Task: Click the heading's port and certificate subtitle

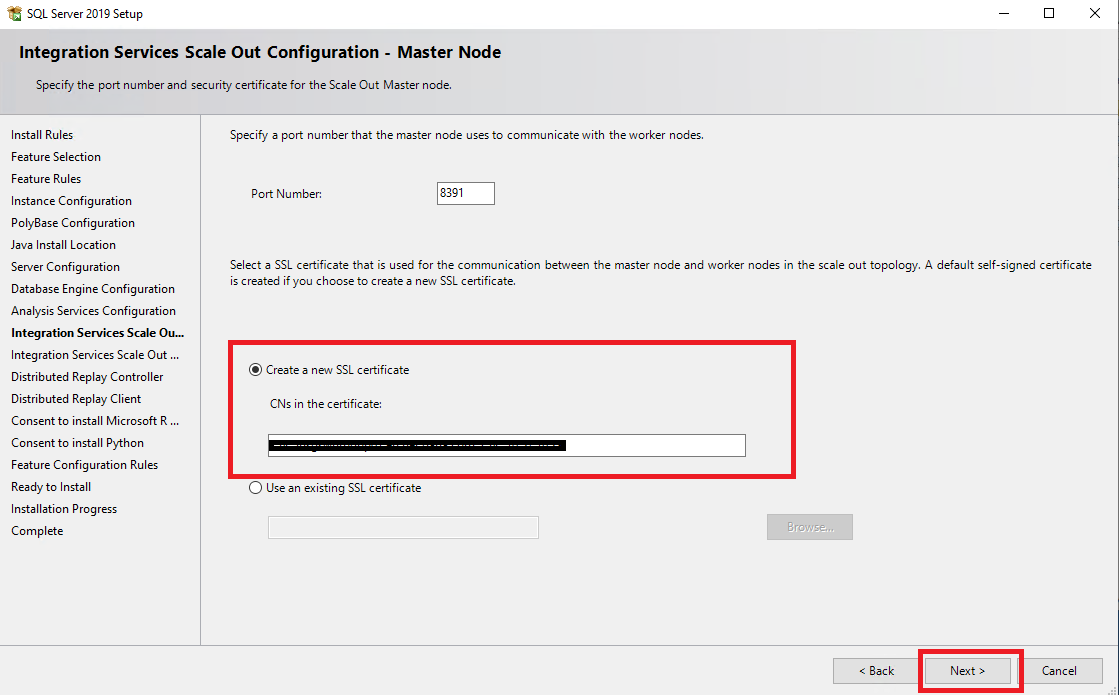Action: click(x=244, y=85)
